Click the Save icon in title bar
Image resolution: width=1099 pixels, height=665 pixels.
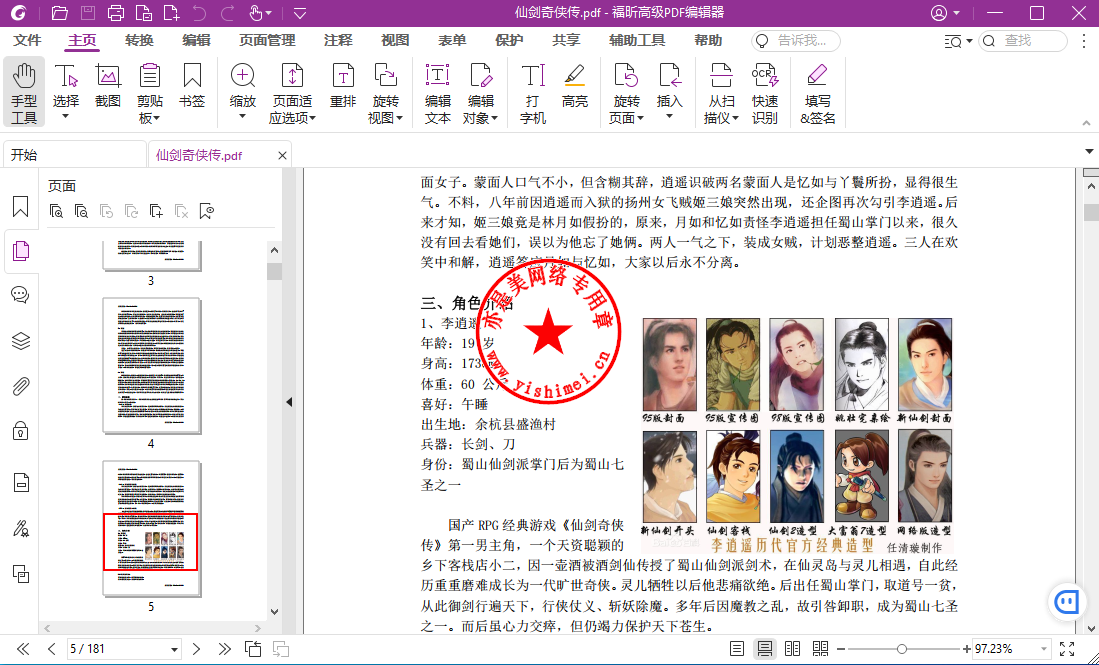tap(88, 13)
